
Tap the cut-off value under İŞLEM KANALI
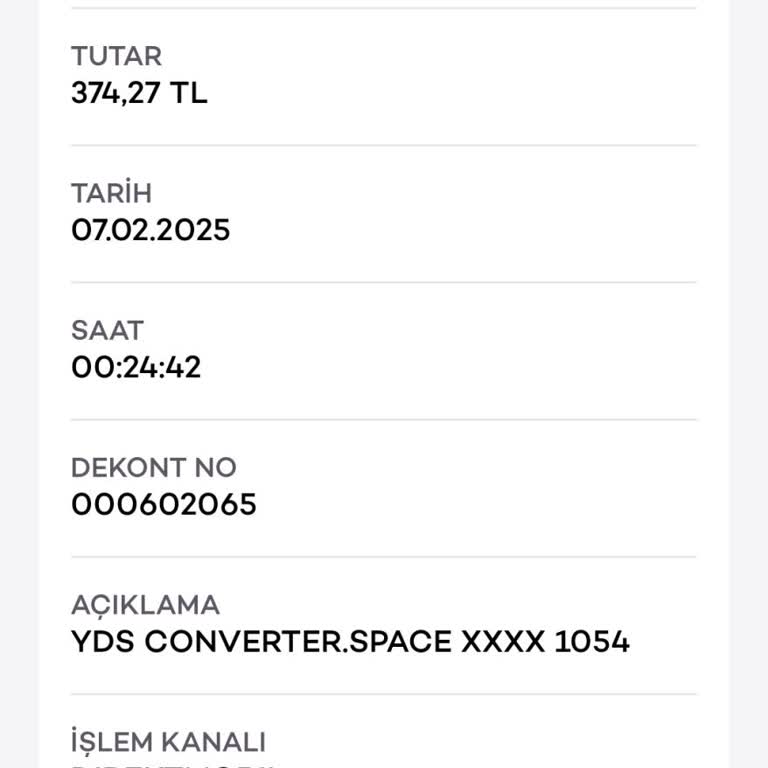point(170,765)
